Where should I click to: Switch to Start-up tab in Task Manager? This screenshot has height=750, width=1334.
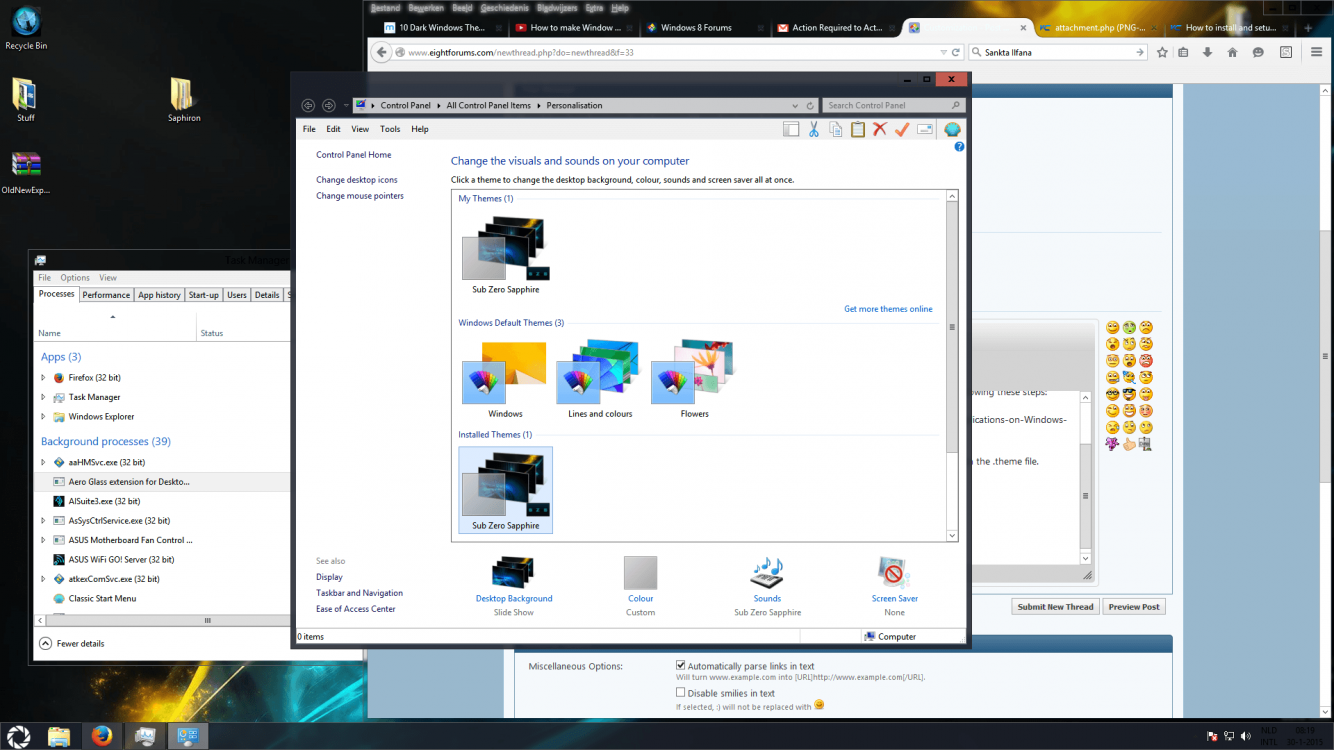204,295
